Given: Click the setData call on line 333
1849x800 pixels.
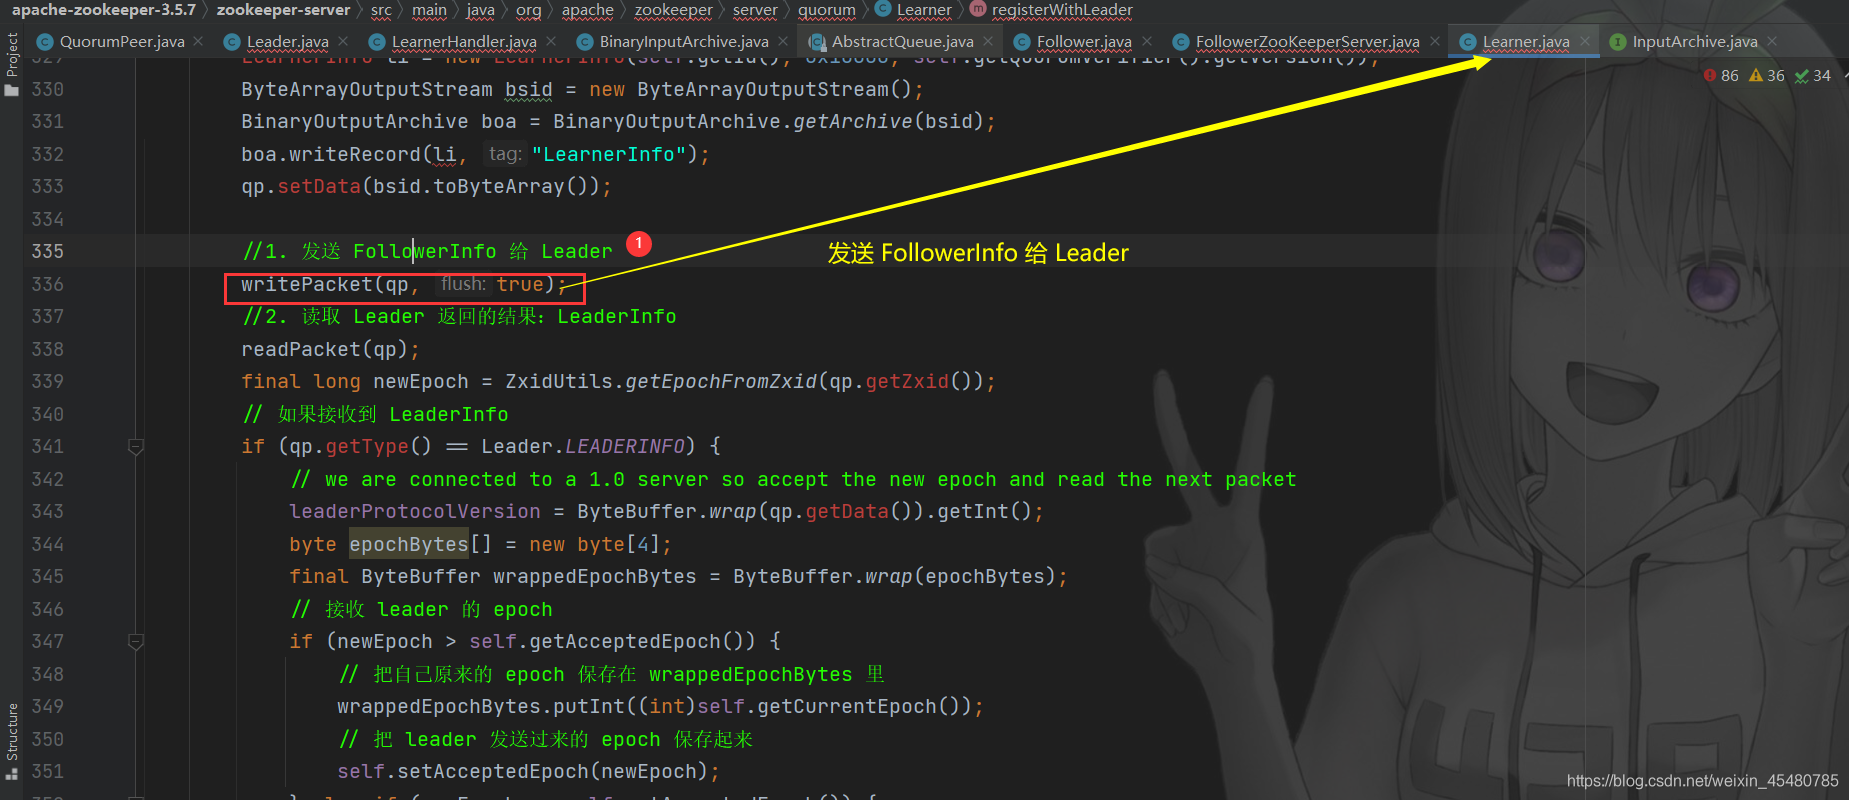Looking at the screenshot, I should (x=318, y=186).
